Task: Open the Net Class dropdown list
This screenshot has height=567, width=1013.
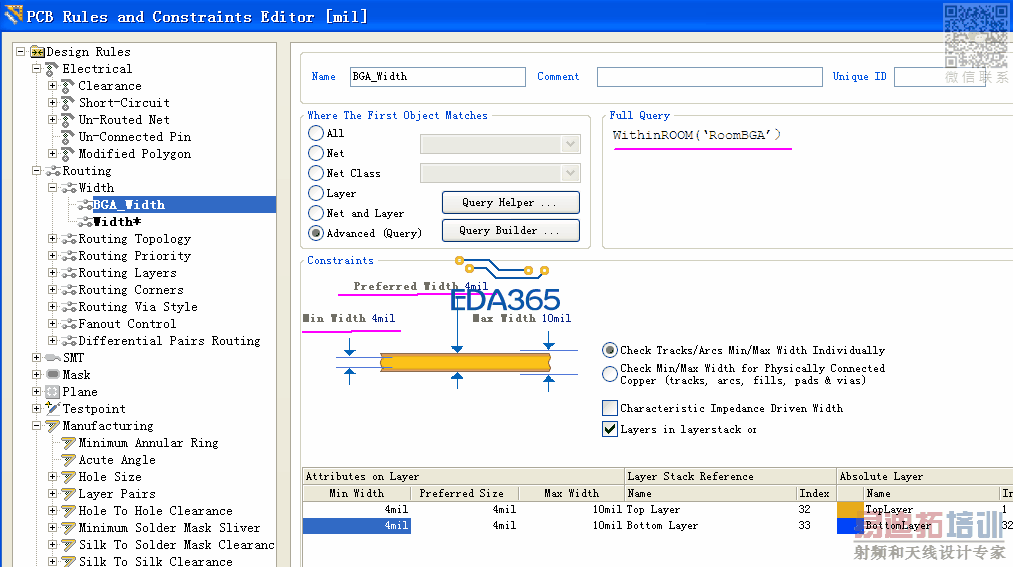Action: tap(570, 173)
